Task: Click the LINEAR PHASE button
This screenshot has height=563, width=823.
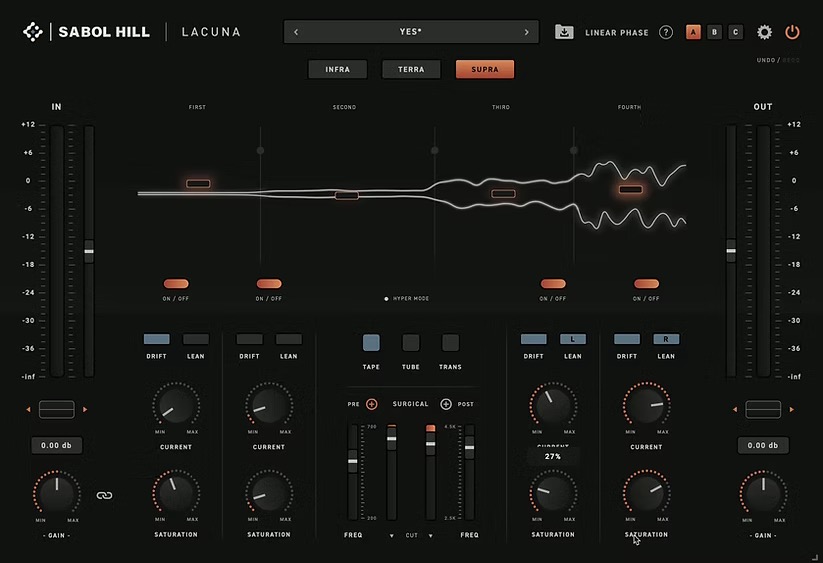Action: pos(617,33)
